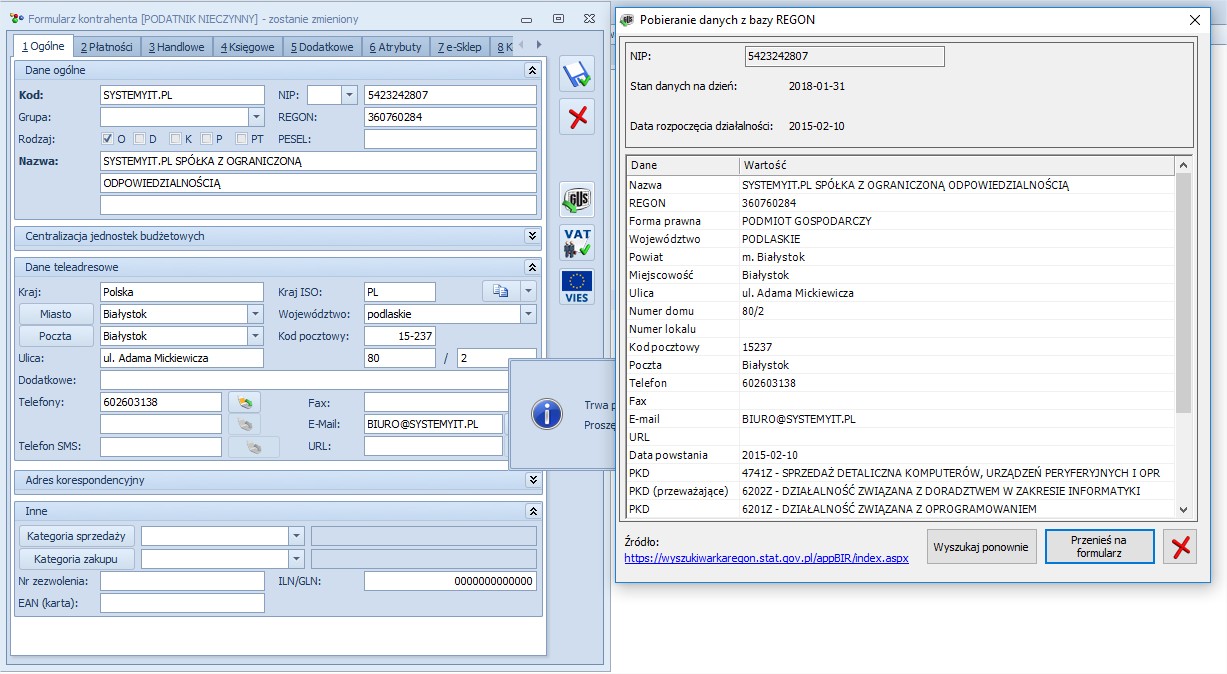Select the 1 Ogólne tab
The height and width of the screenshot is (674, 1227).
point(43,46)
